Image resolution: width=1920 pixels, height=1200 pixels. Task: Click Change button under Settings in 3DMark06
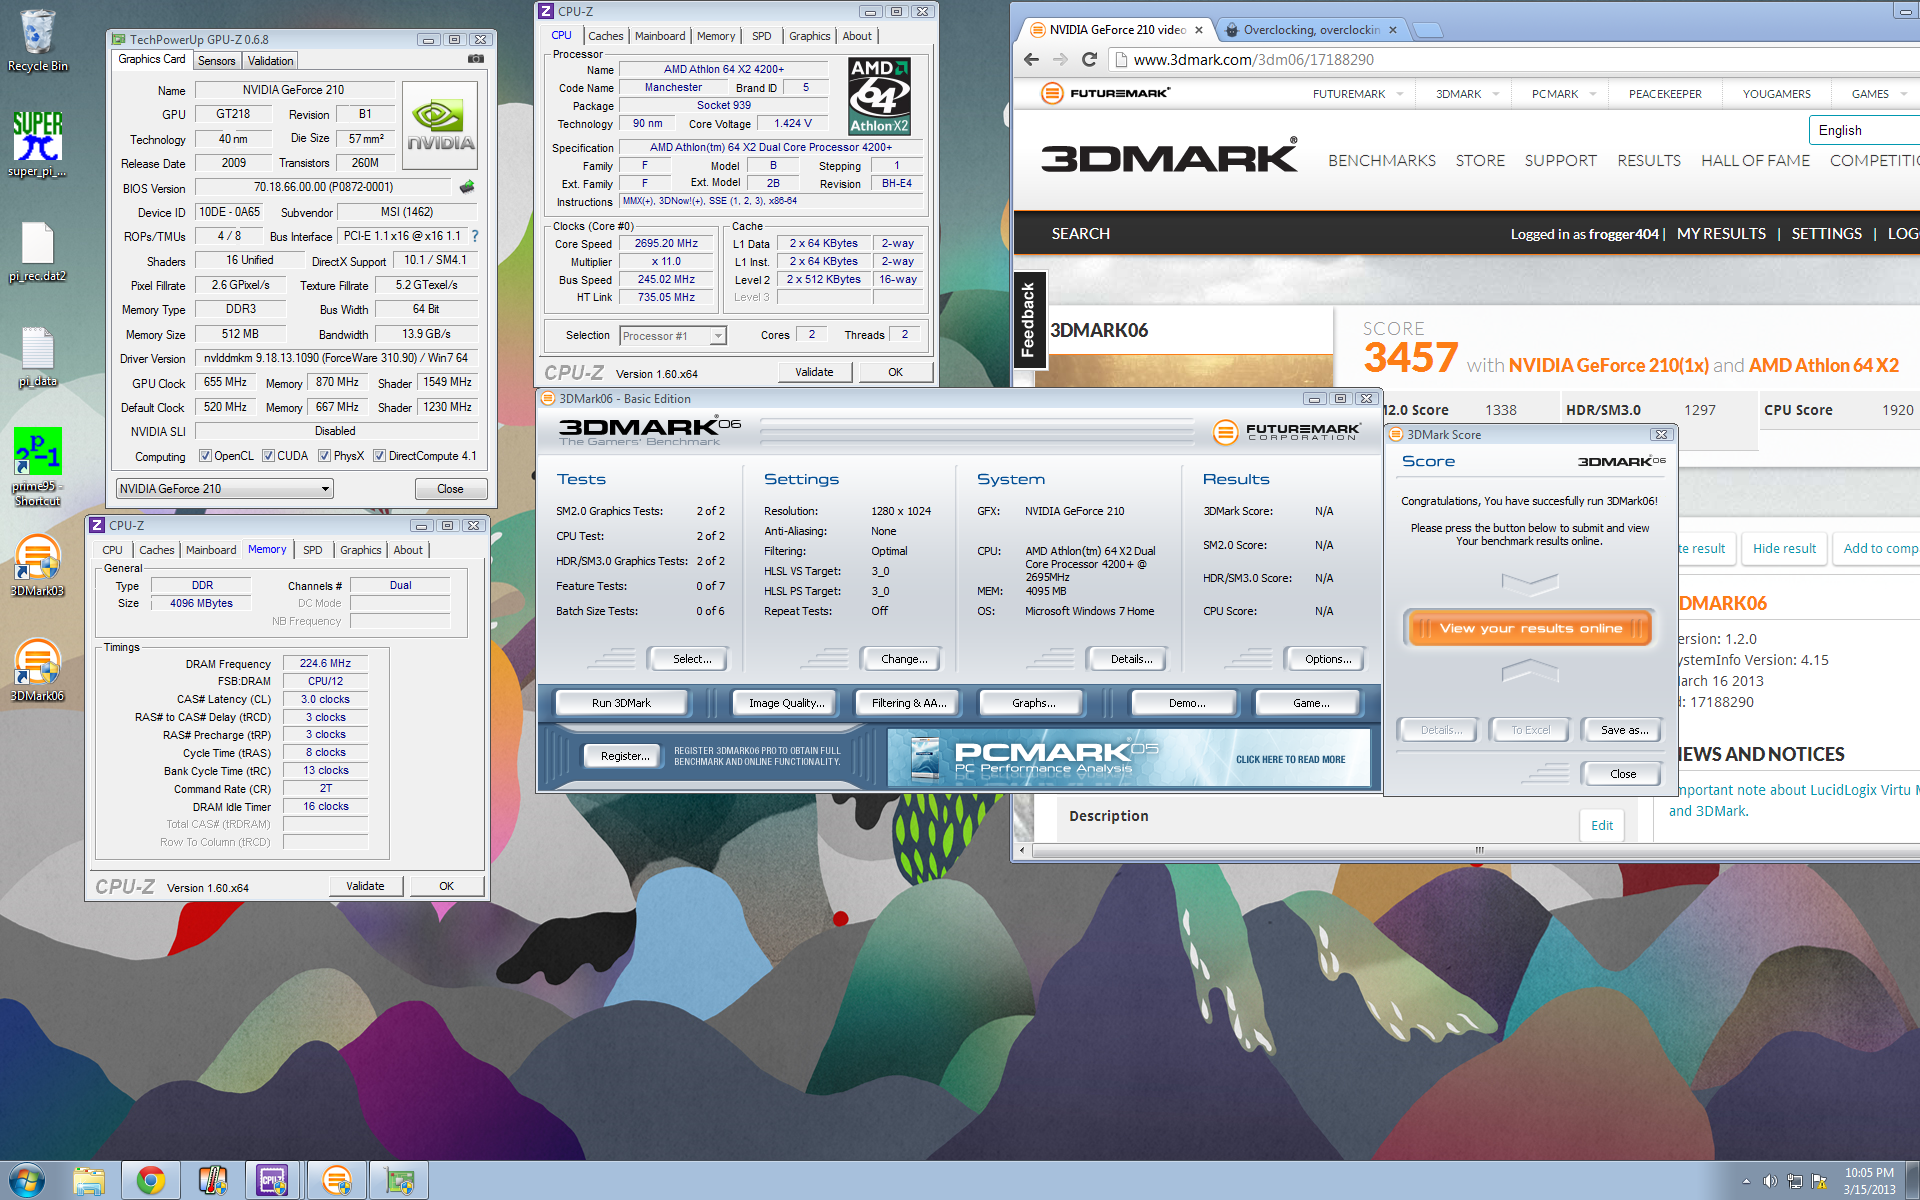(x=904, y=659)
